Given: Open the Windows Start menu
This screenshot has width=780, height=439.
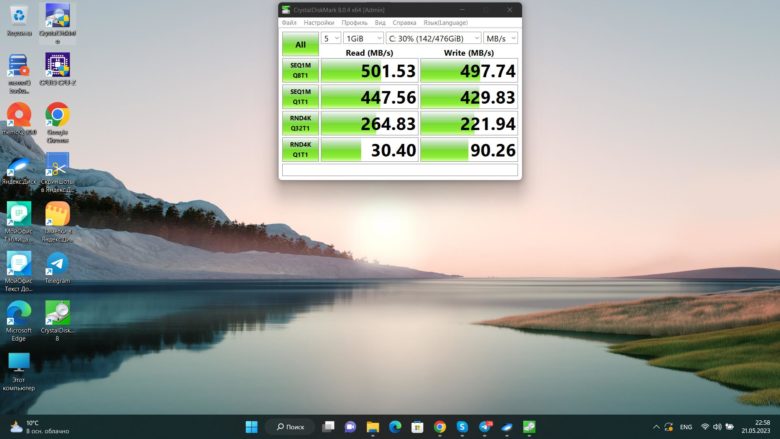Looking at the screenshot, I should [x=252, y=427].
